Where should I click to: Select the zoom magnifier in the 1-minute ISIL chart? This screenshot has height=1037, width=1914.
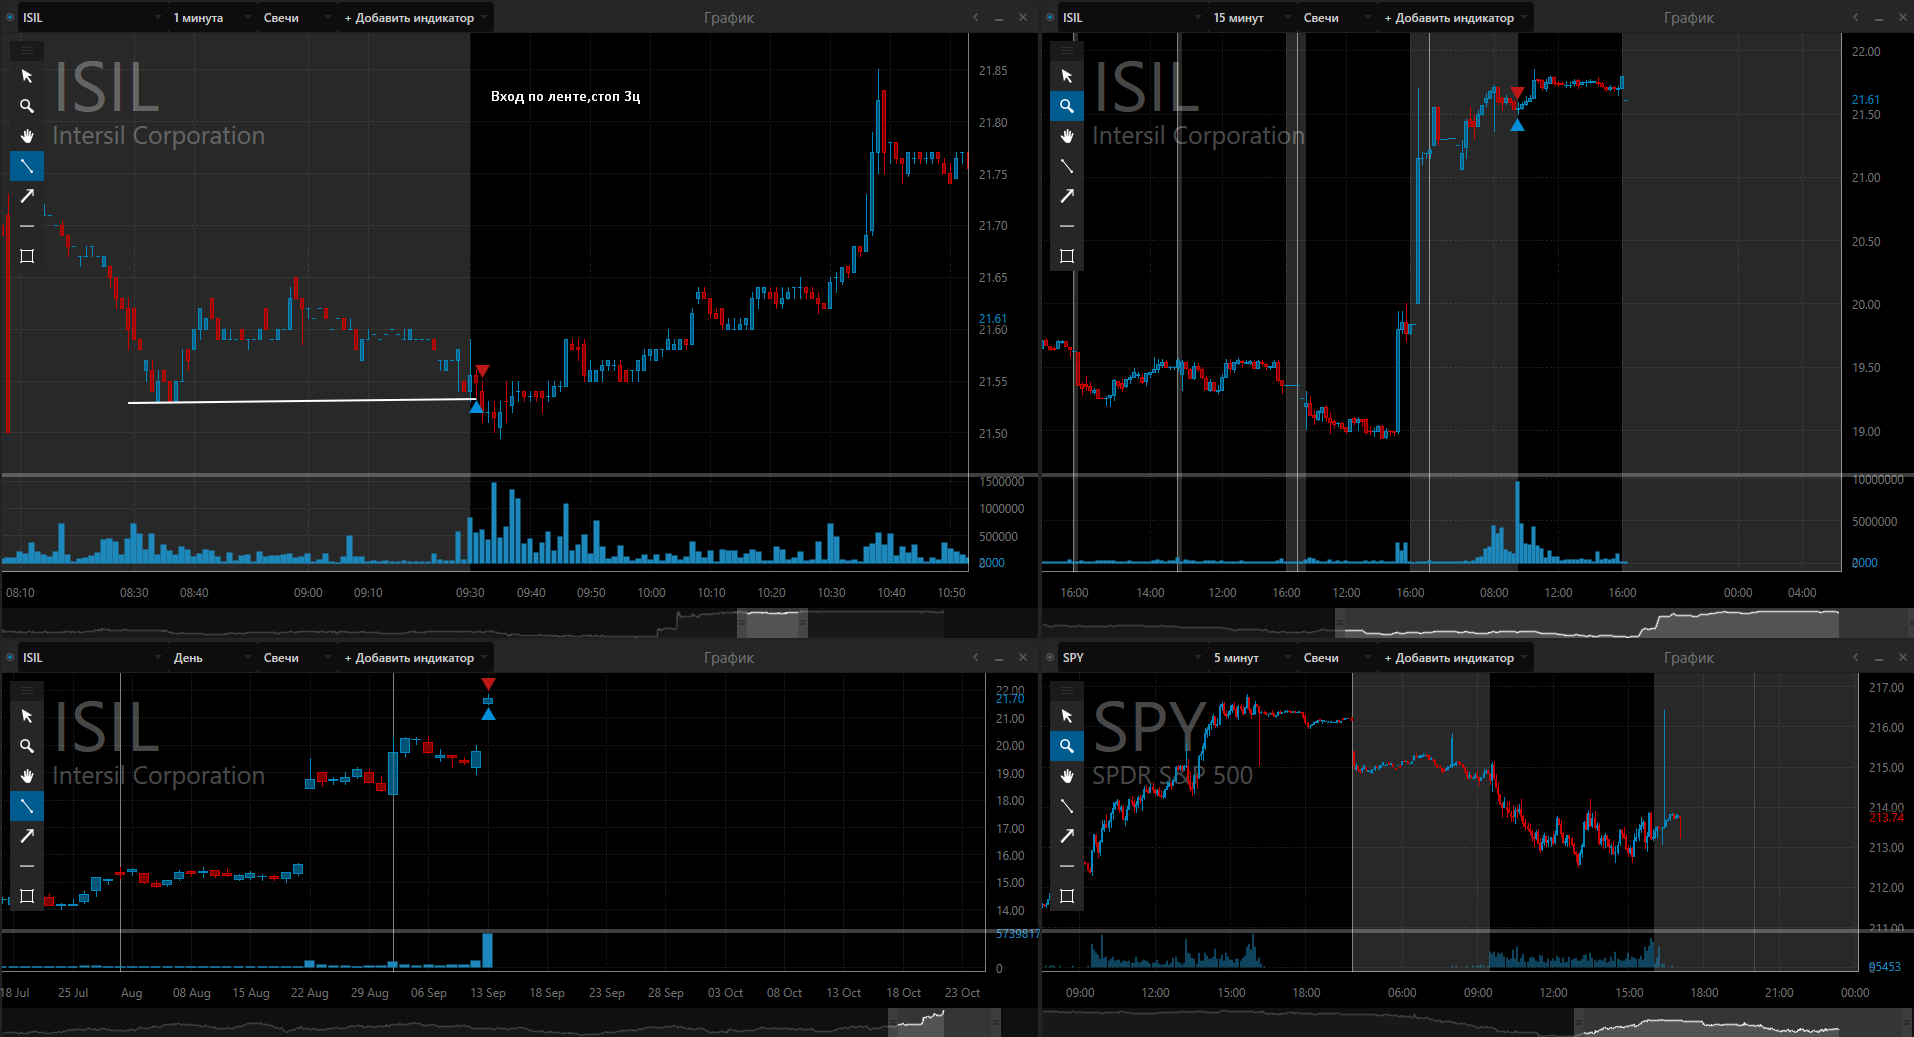(27, 106)
